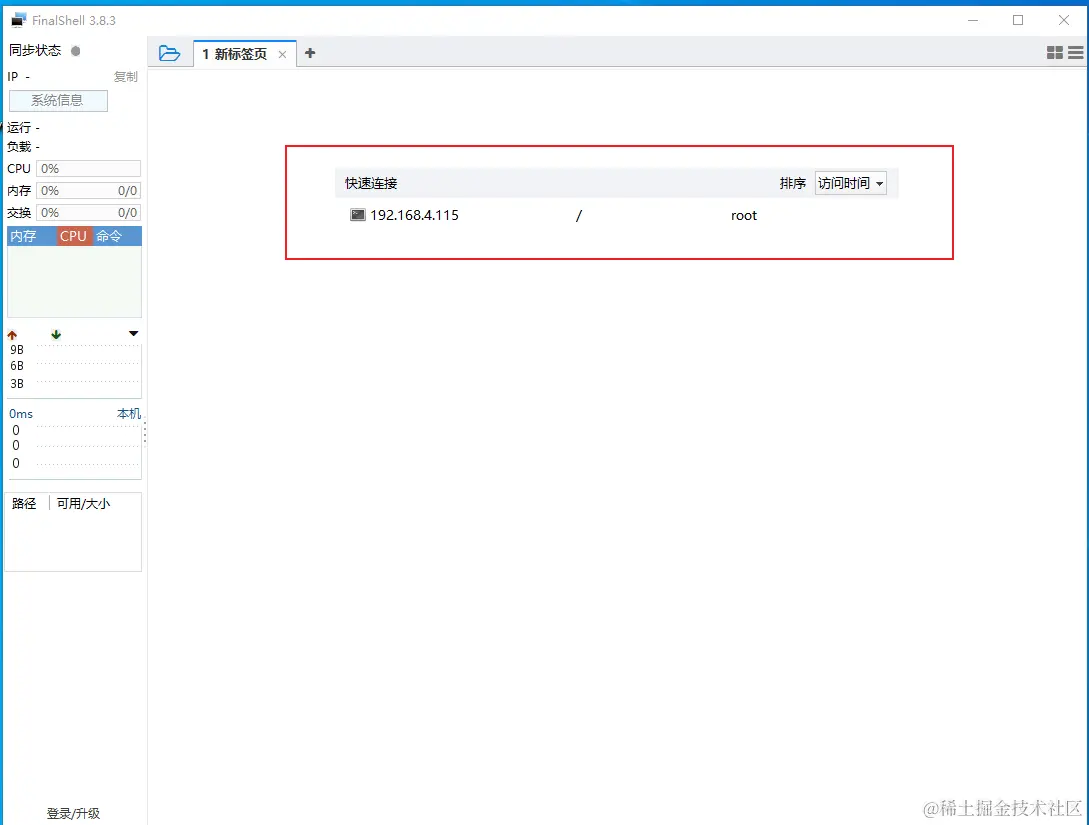This screenshot has width=1089, height=825.
Task: Click the 交换 usage 0% bar
Action: 88,212
